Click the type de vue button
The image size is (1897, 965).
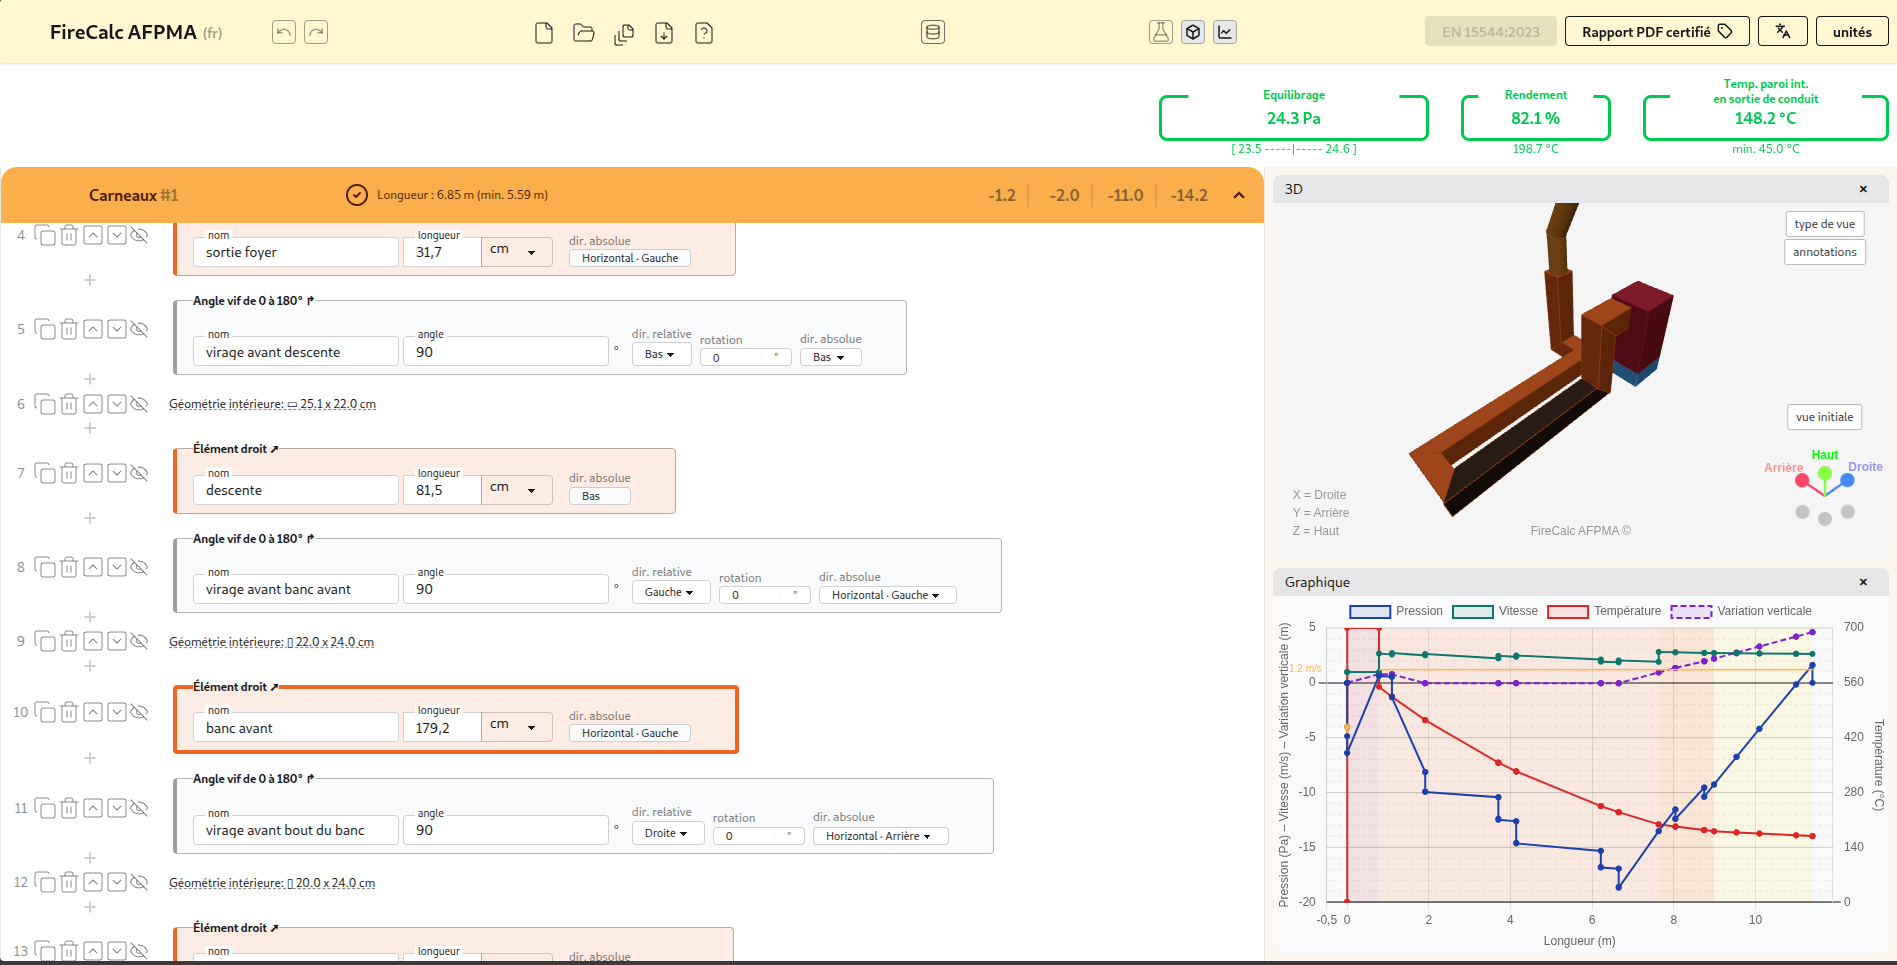click(x=1824, y=224)
